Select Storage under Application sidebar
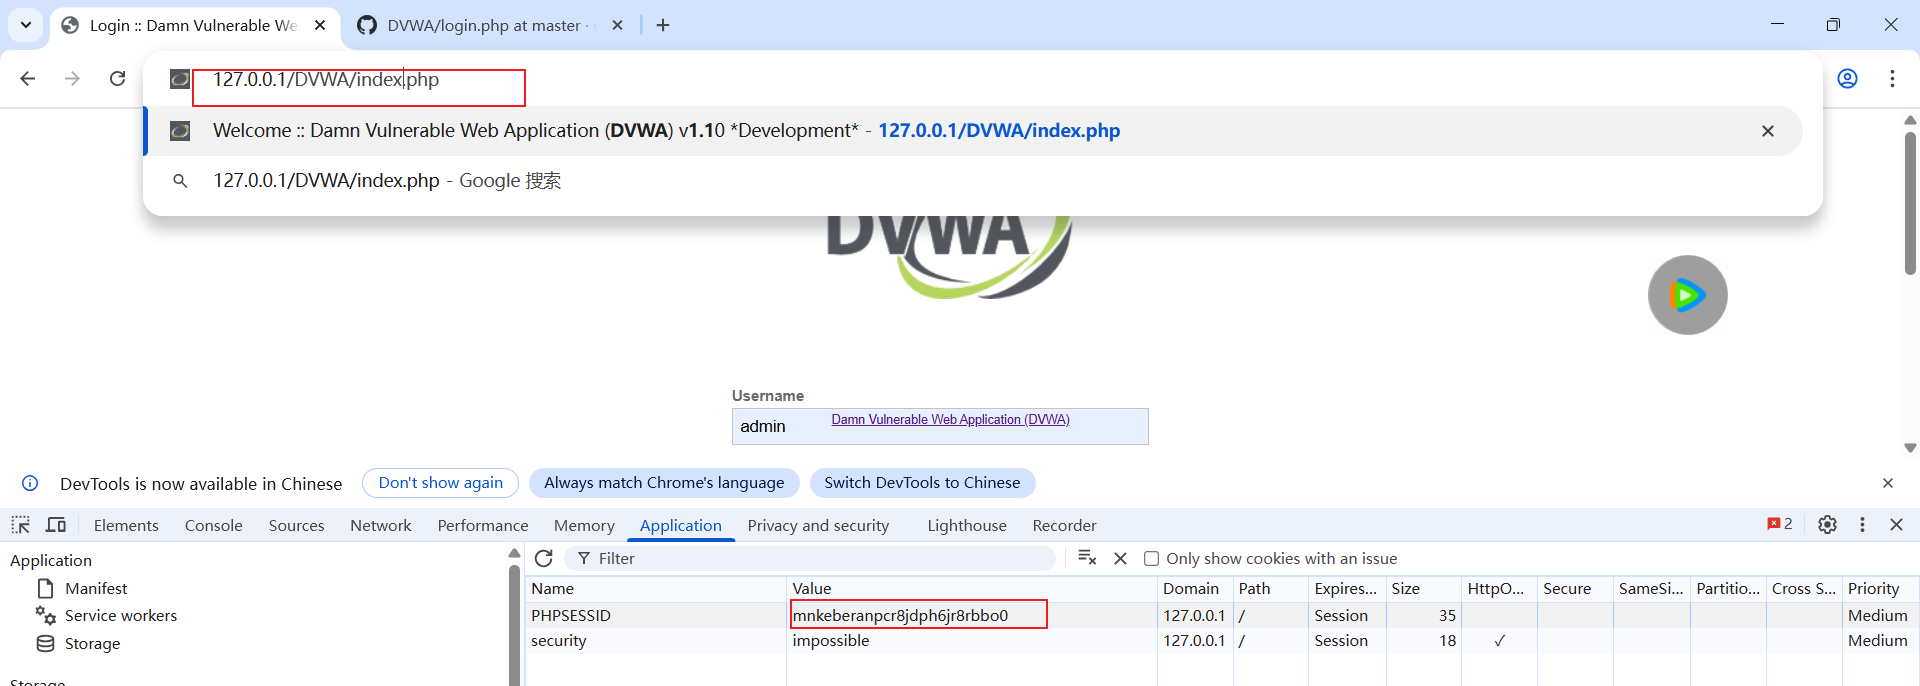Screen dimensions: 1920x686 [x=92, y=644]
